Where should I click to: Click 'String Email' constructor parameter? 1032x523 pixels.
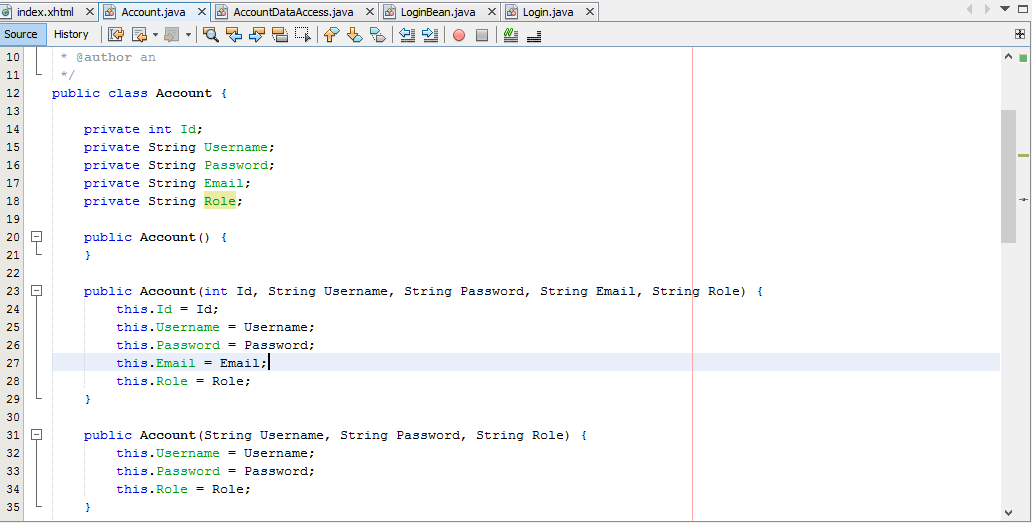pos(588,291)
